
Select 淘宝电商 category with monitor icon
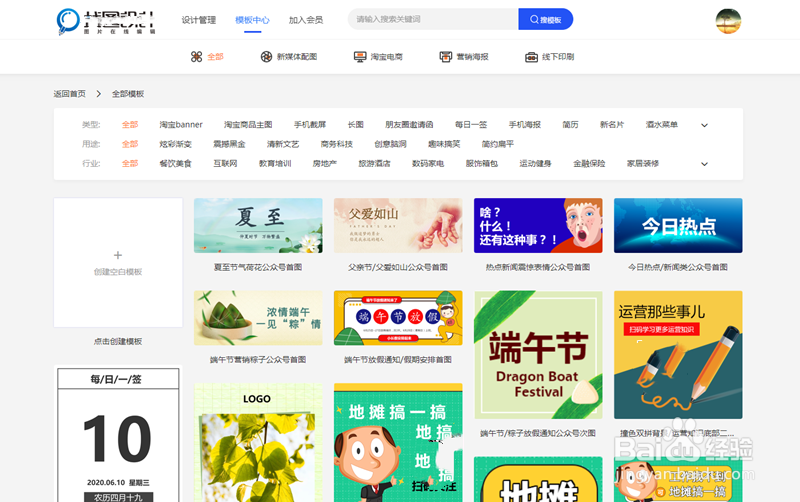[x=378, y=57]
